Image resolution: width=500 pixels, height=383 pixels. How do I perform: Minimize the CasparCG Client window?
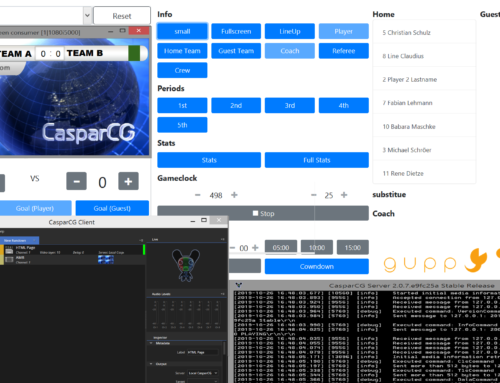(193, 221)
